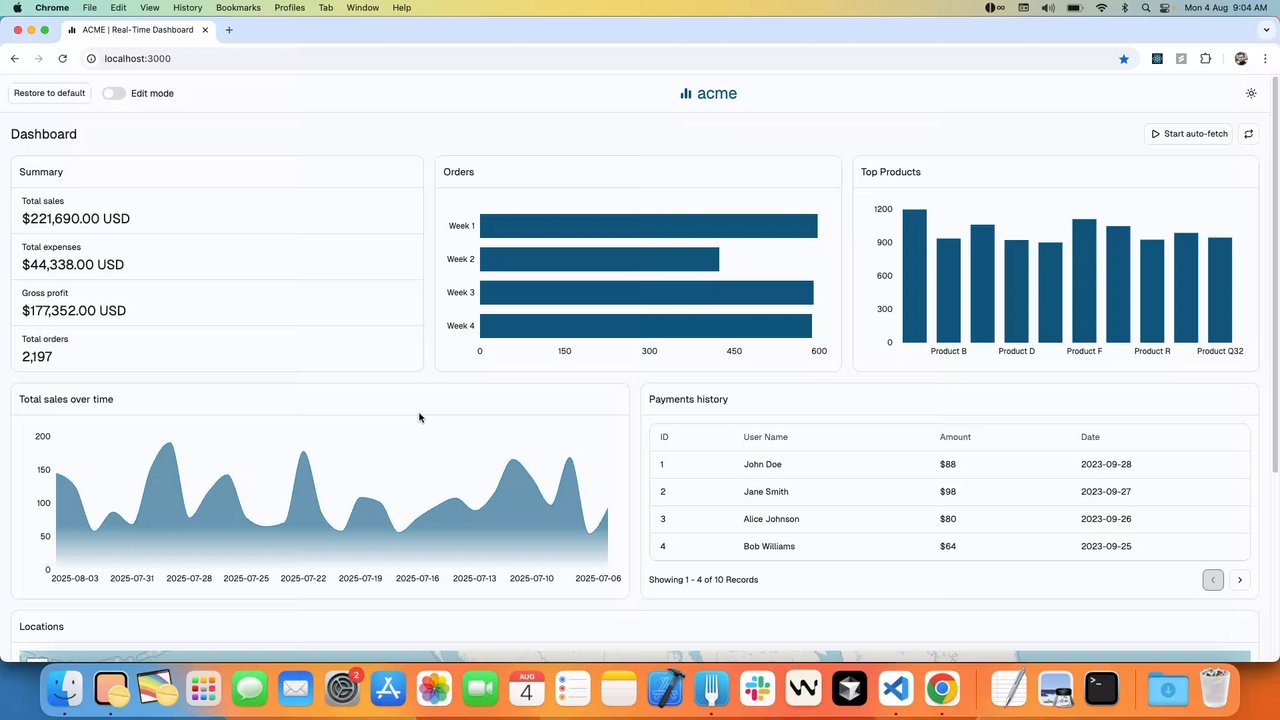Open Photos in the Dock
1280x720 pixels.
click(434, 689)
